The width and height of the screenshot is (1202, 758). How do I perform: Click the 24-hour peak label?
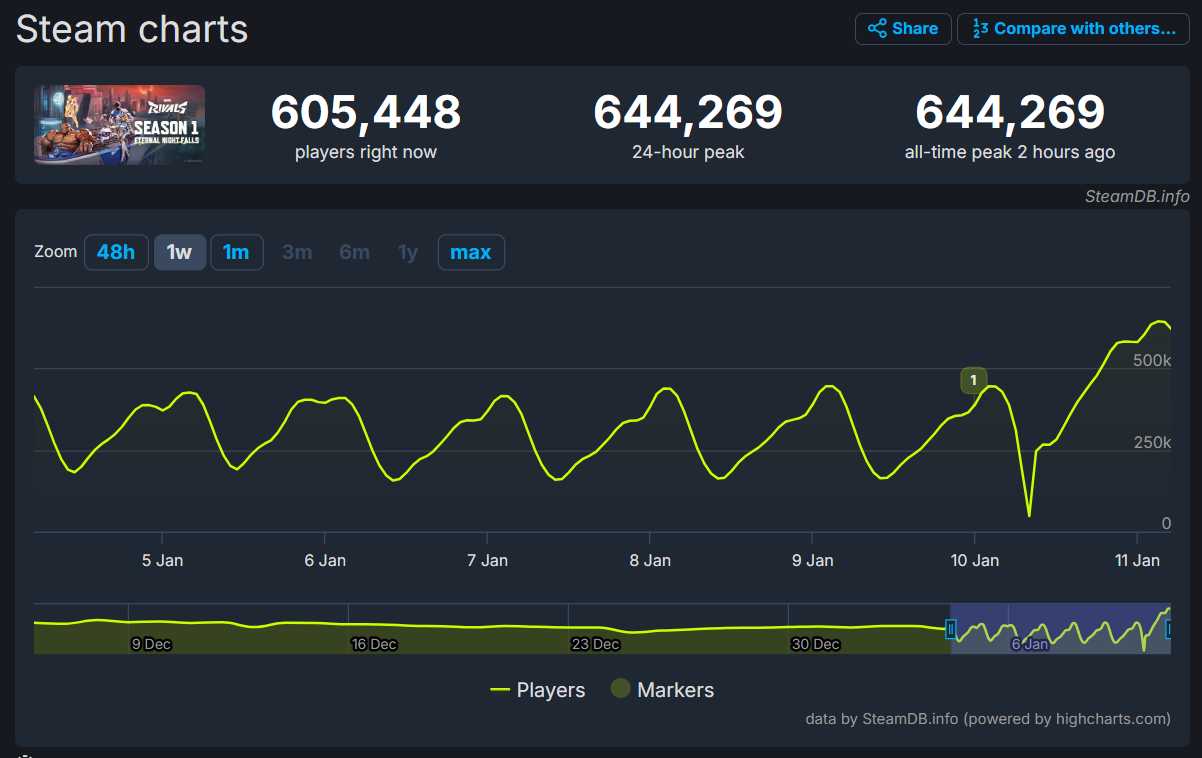click(x=688, y=153)
